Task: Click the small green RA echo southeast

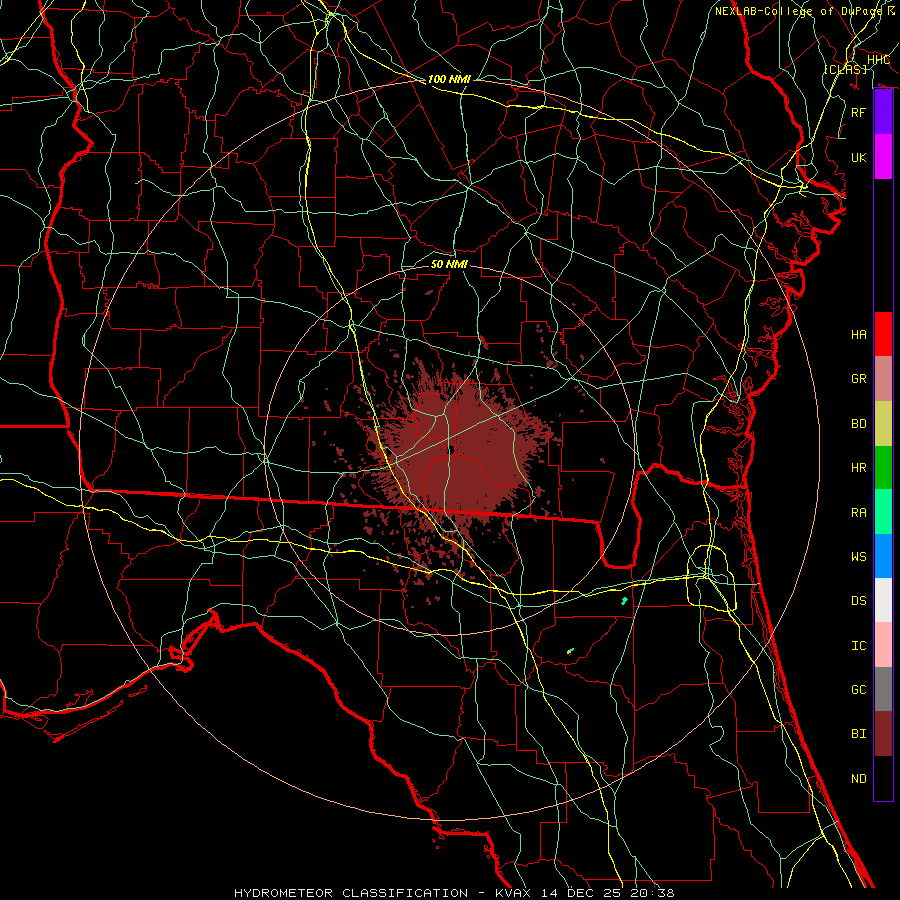Action: click(624, 601)
